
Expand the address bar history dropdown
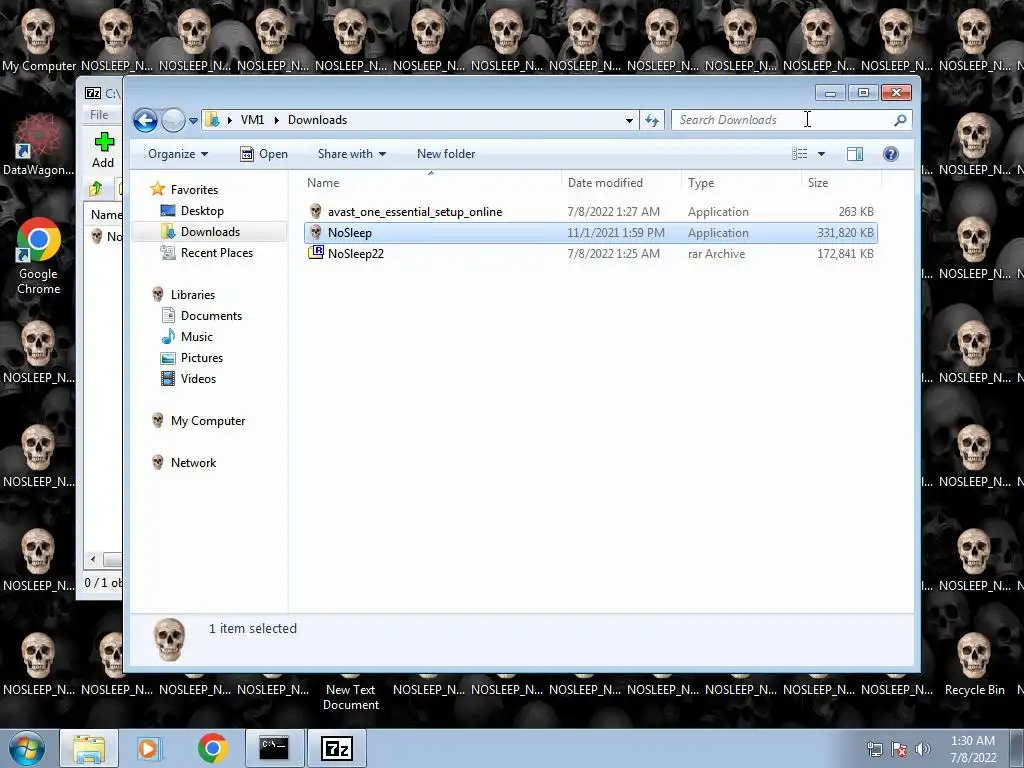coord(629,120)
